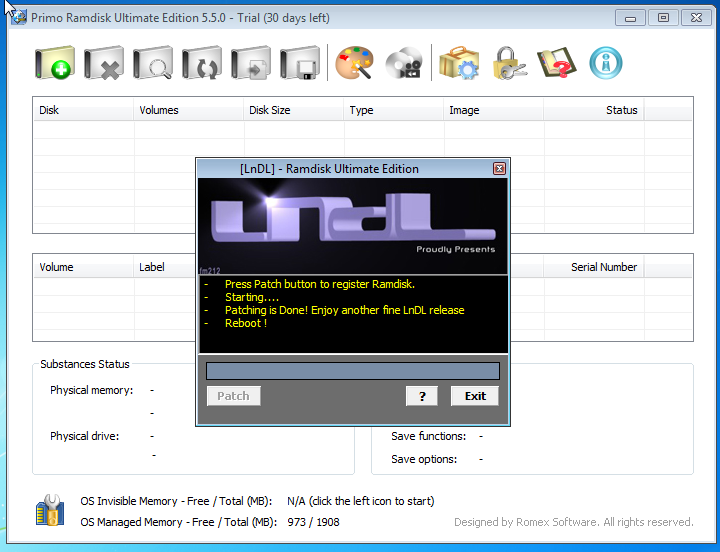Click the Image column header
This screenshot has width=720, height=552.
click(x=494, y=110)
